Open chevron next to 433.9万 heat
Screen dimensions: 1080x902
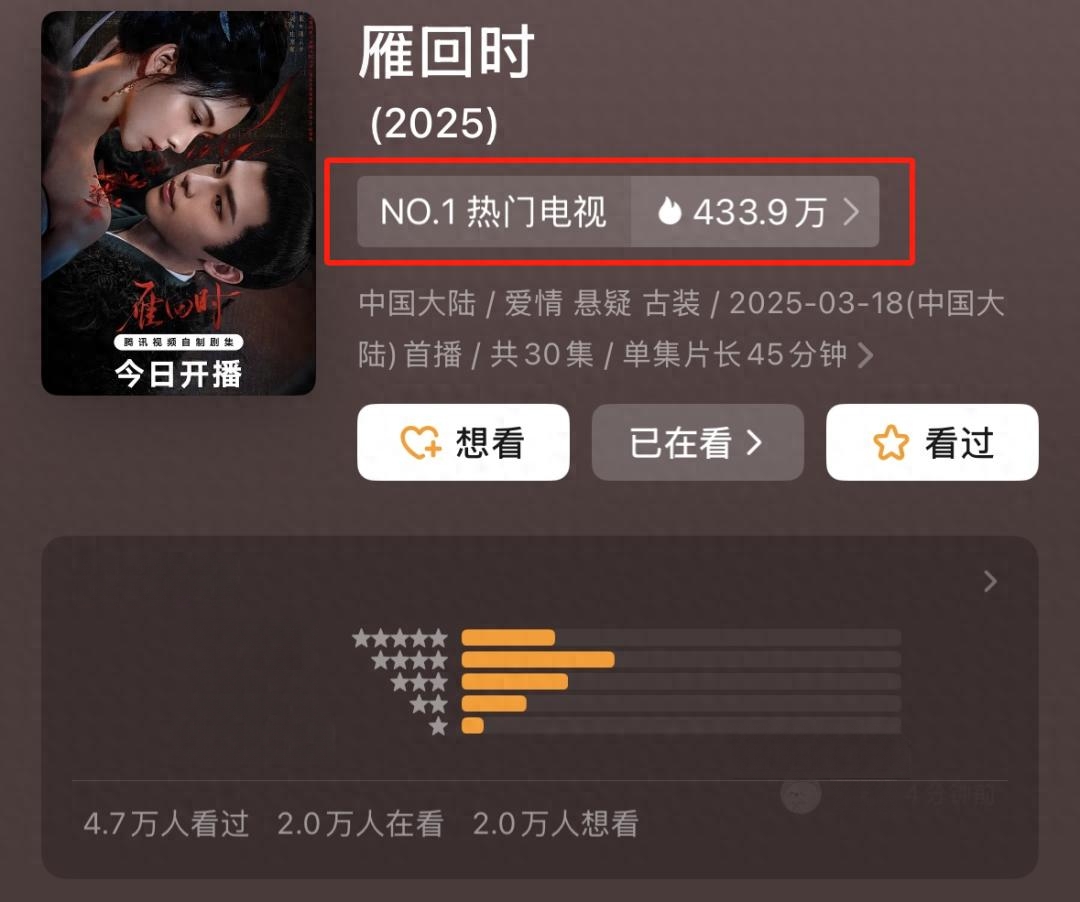click(851, 211)
